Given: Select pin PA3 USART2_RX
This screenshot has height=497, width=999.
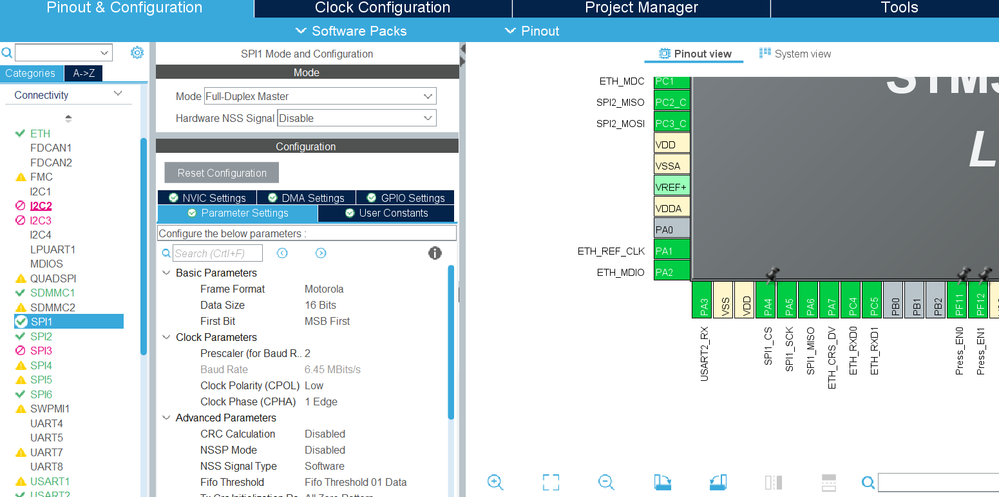Looking at the screenshot, I should tap(702, 299).
